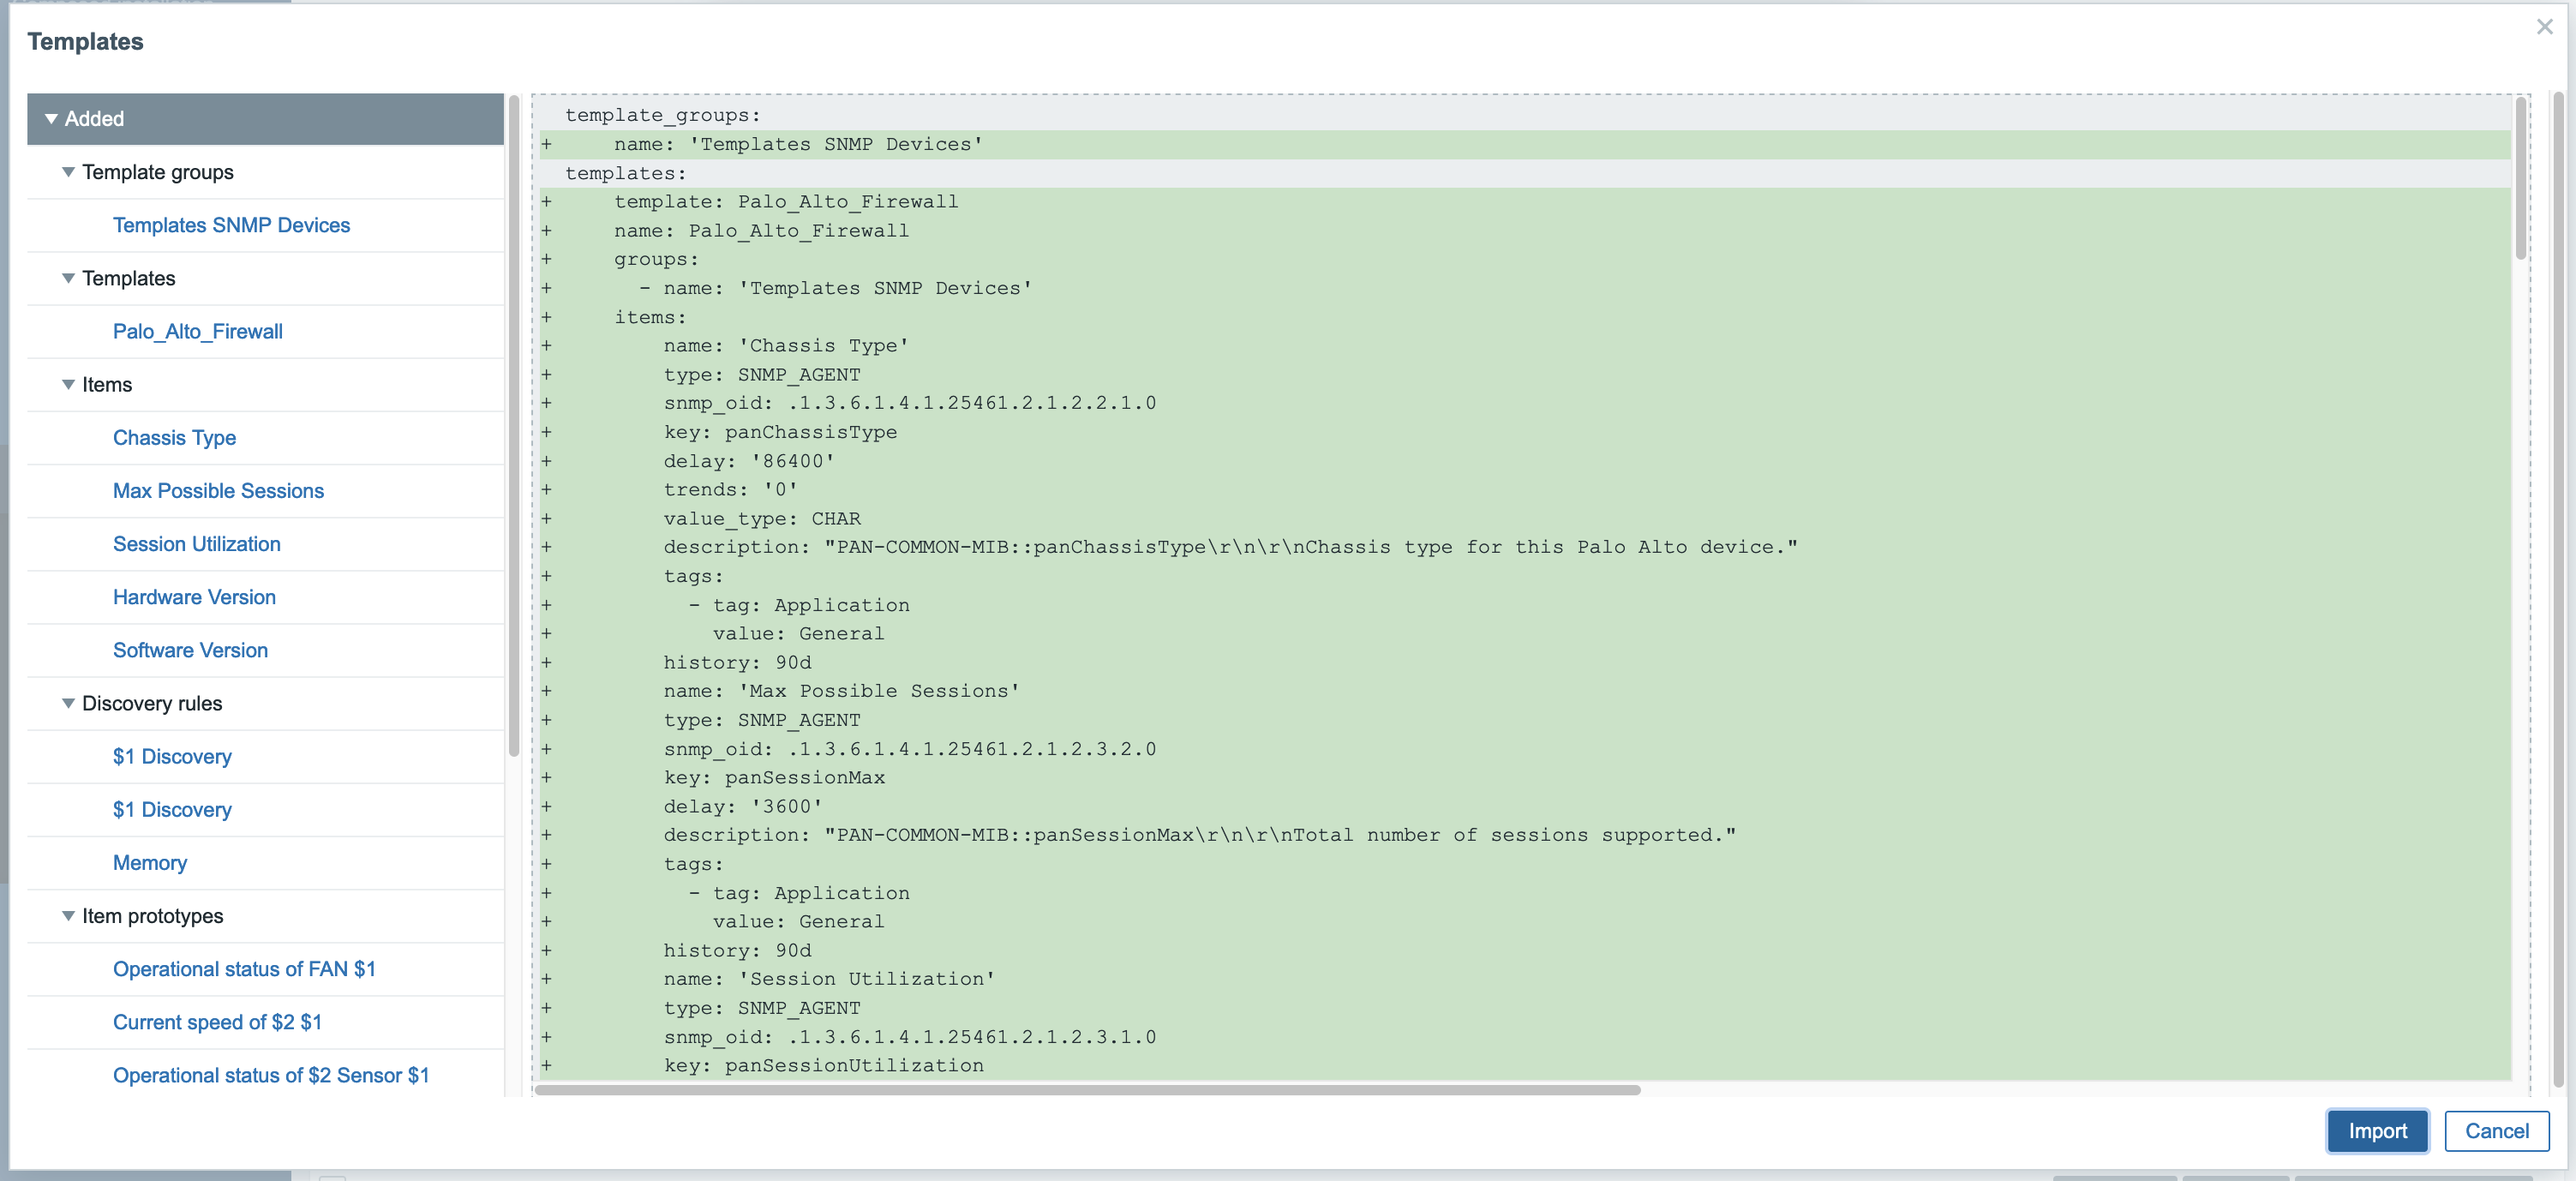
Task: Select the Memory discovery rule
Action: (x=148, y=860)
